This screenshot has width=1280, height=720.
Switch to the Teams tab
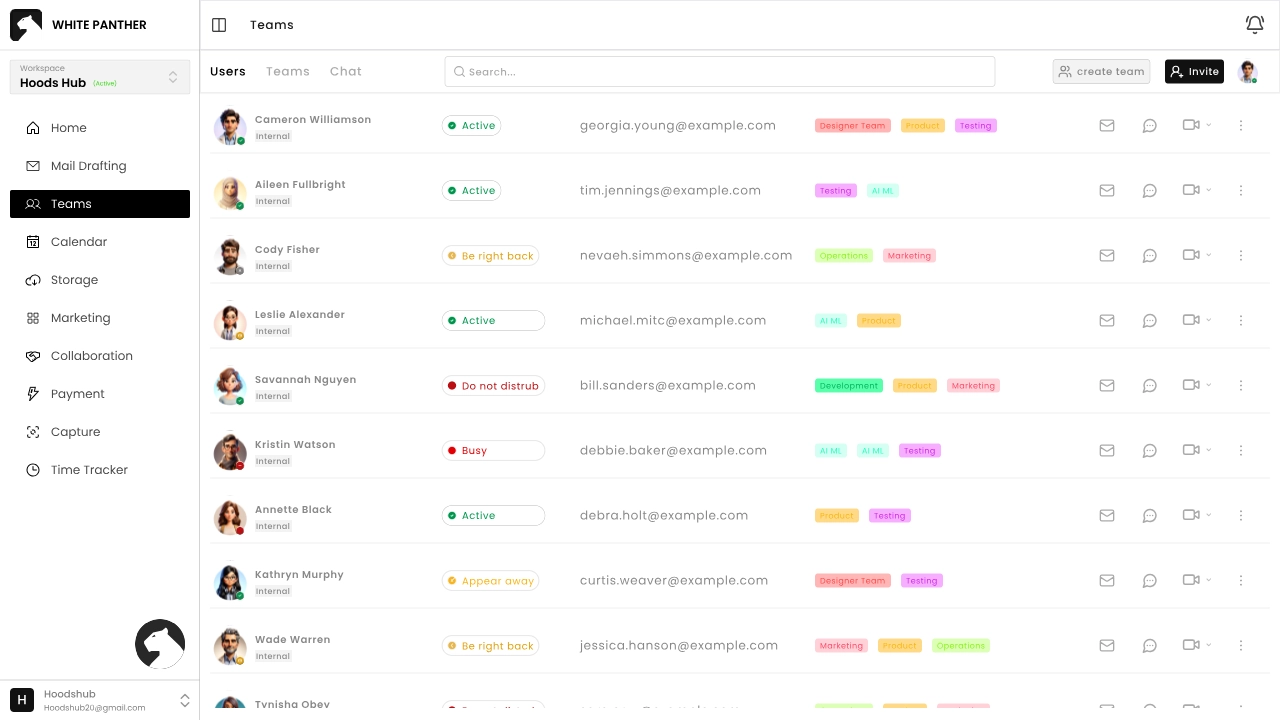(x=287, y=72)
